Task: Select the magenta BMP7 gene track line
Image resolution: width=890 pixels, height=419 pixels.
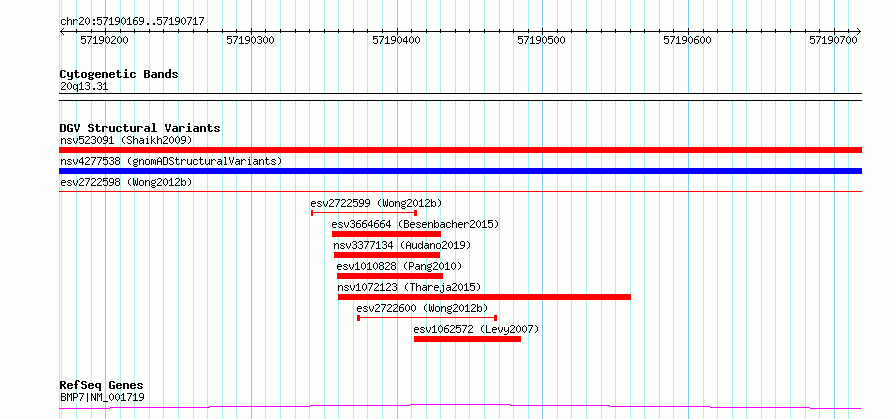Action: [460, 407]
